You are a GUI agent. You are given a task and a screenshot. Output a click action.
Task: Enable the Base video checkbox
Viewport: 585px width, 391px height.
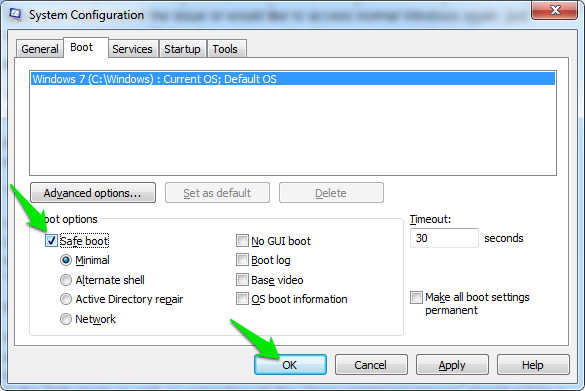[242, 280]
